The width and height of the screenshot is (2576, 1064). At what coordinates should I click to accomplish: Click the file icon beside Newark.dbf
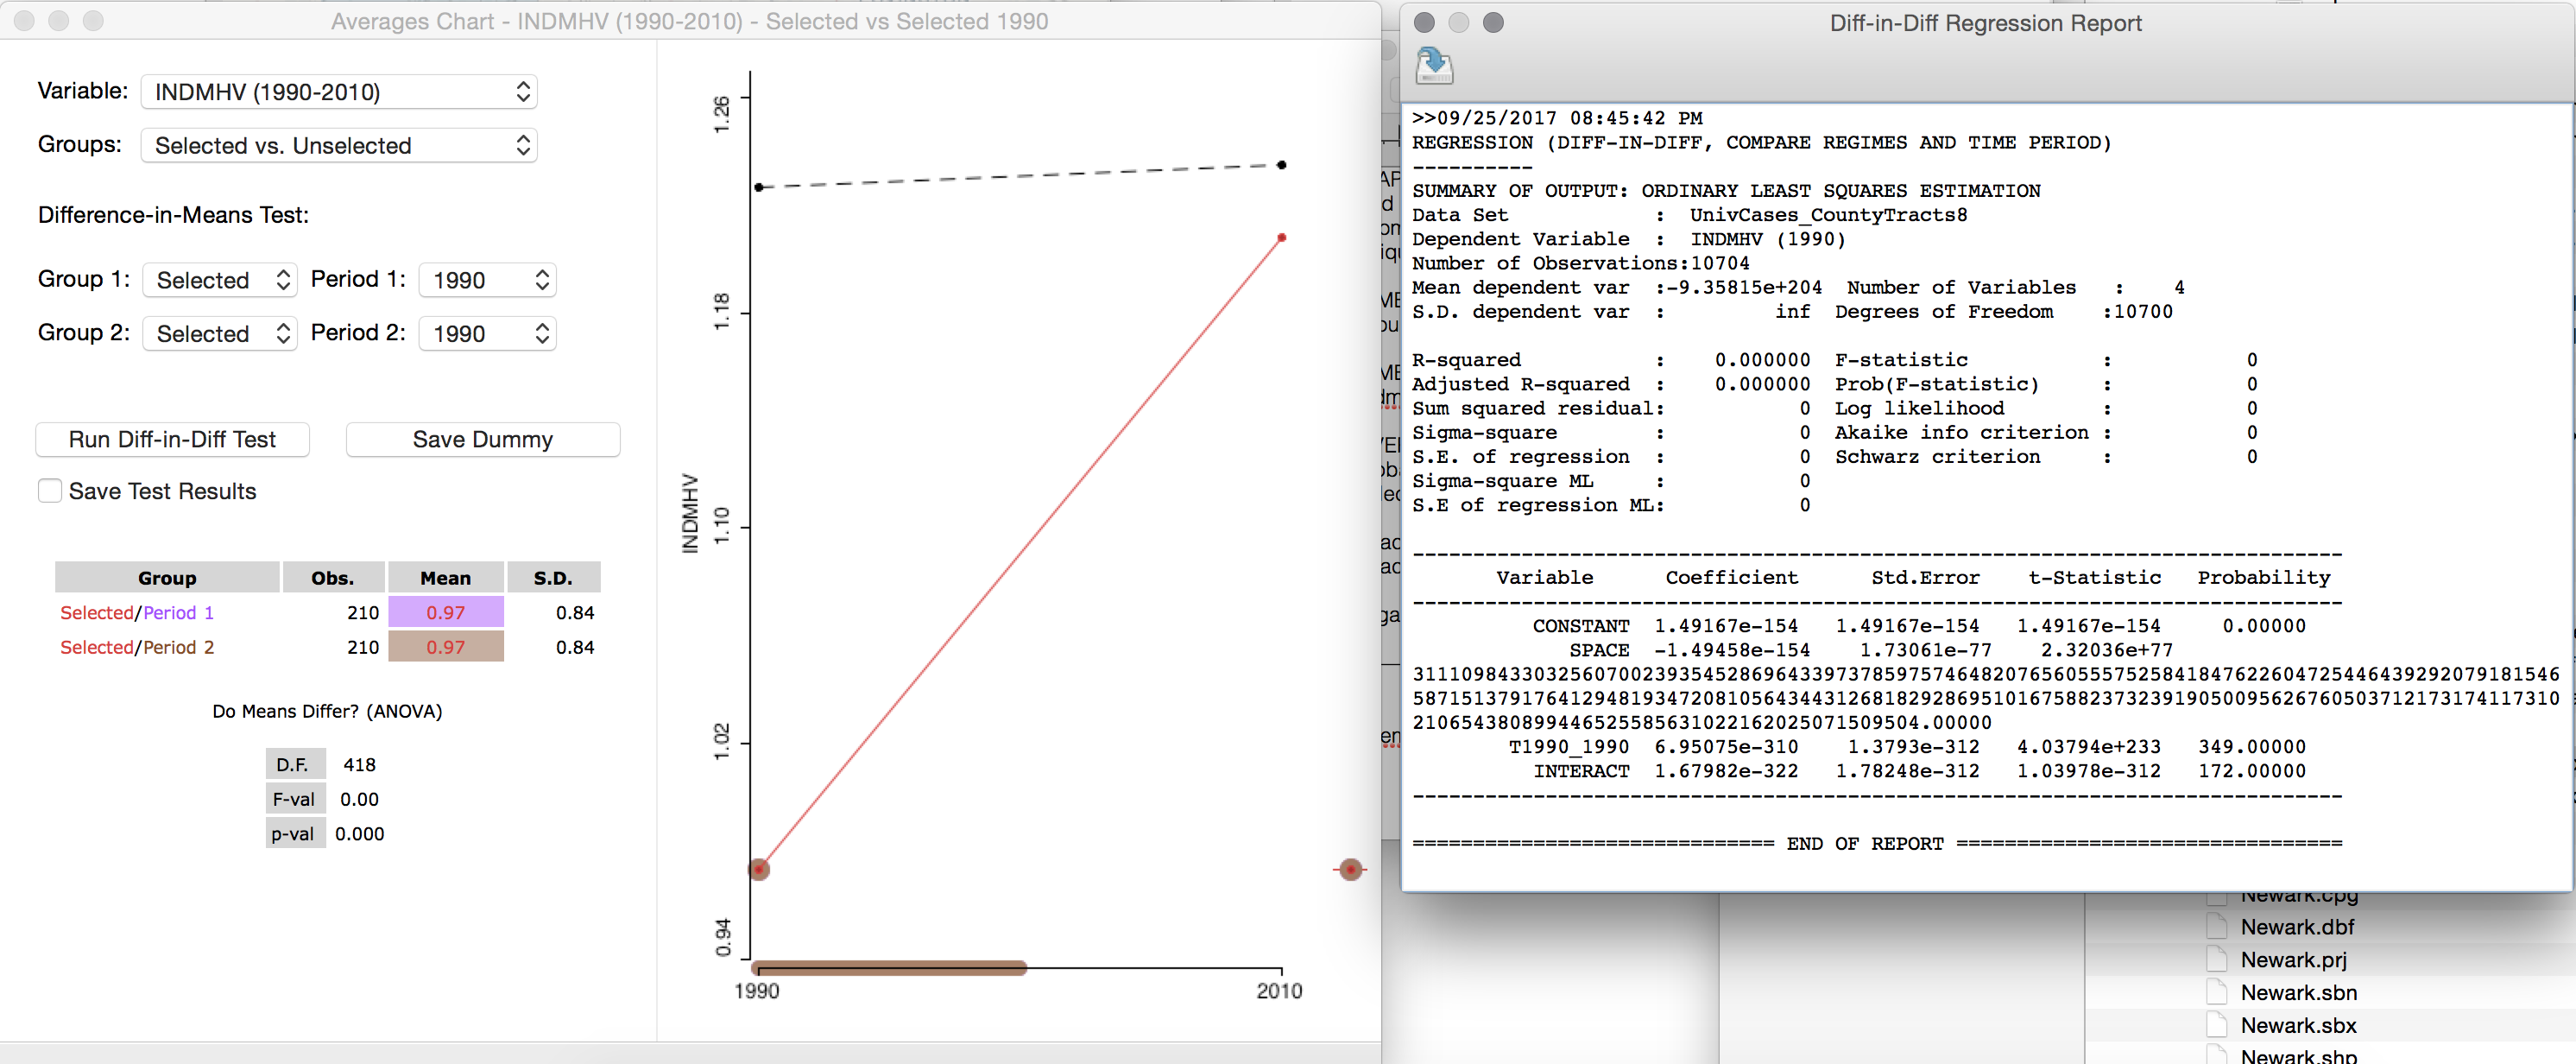pos(2219,926)
